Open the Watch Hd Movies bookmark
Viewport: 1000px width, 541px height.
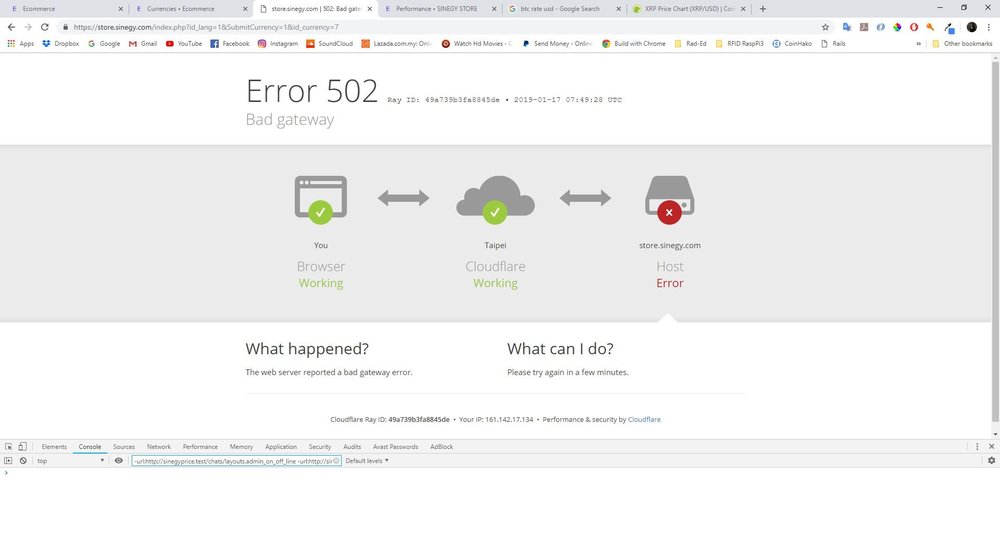pyautogui.click(x=476, y=43)
